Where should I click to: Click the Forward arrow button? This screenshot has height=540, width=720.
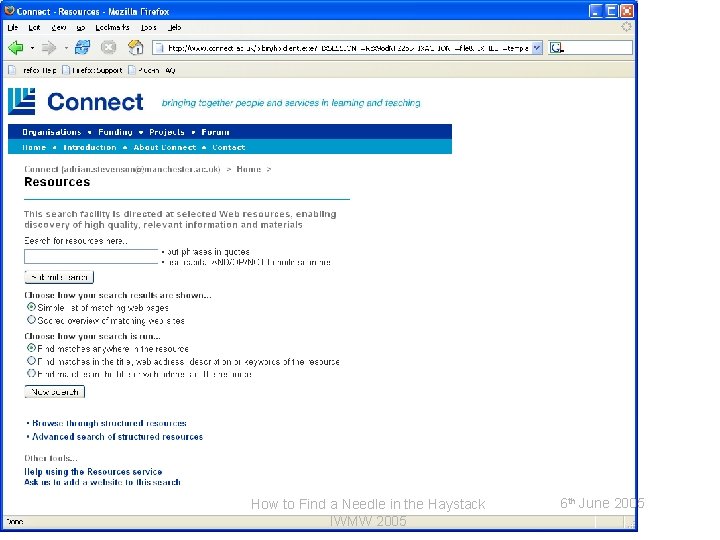(49, 47)
